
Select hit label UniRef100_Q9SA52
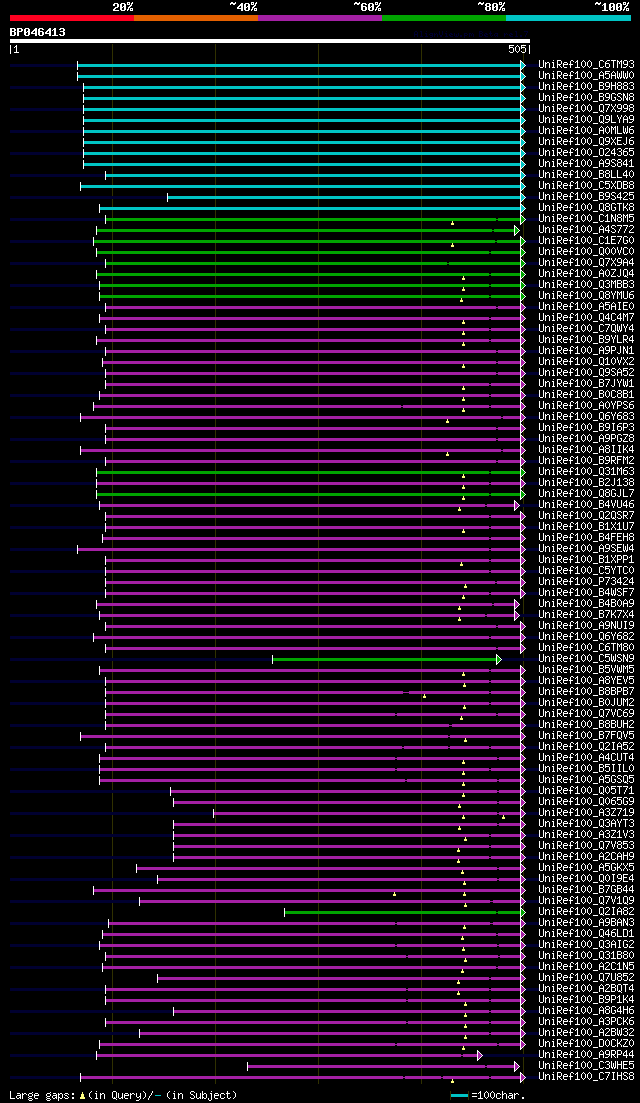tap(587, 373)
